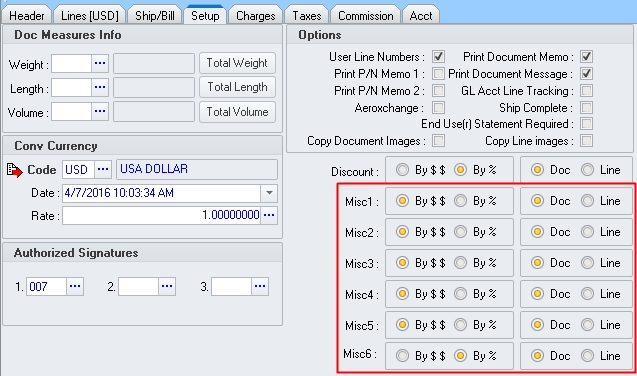Open lookup for Authorized Signature 3

[260, 286]
